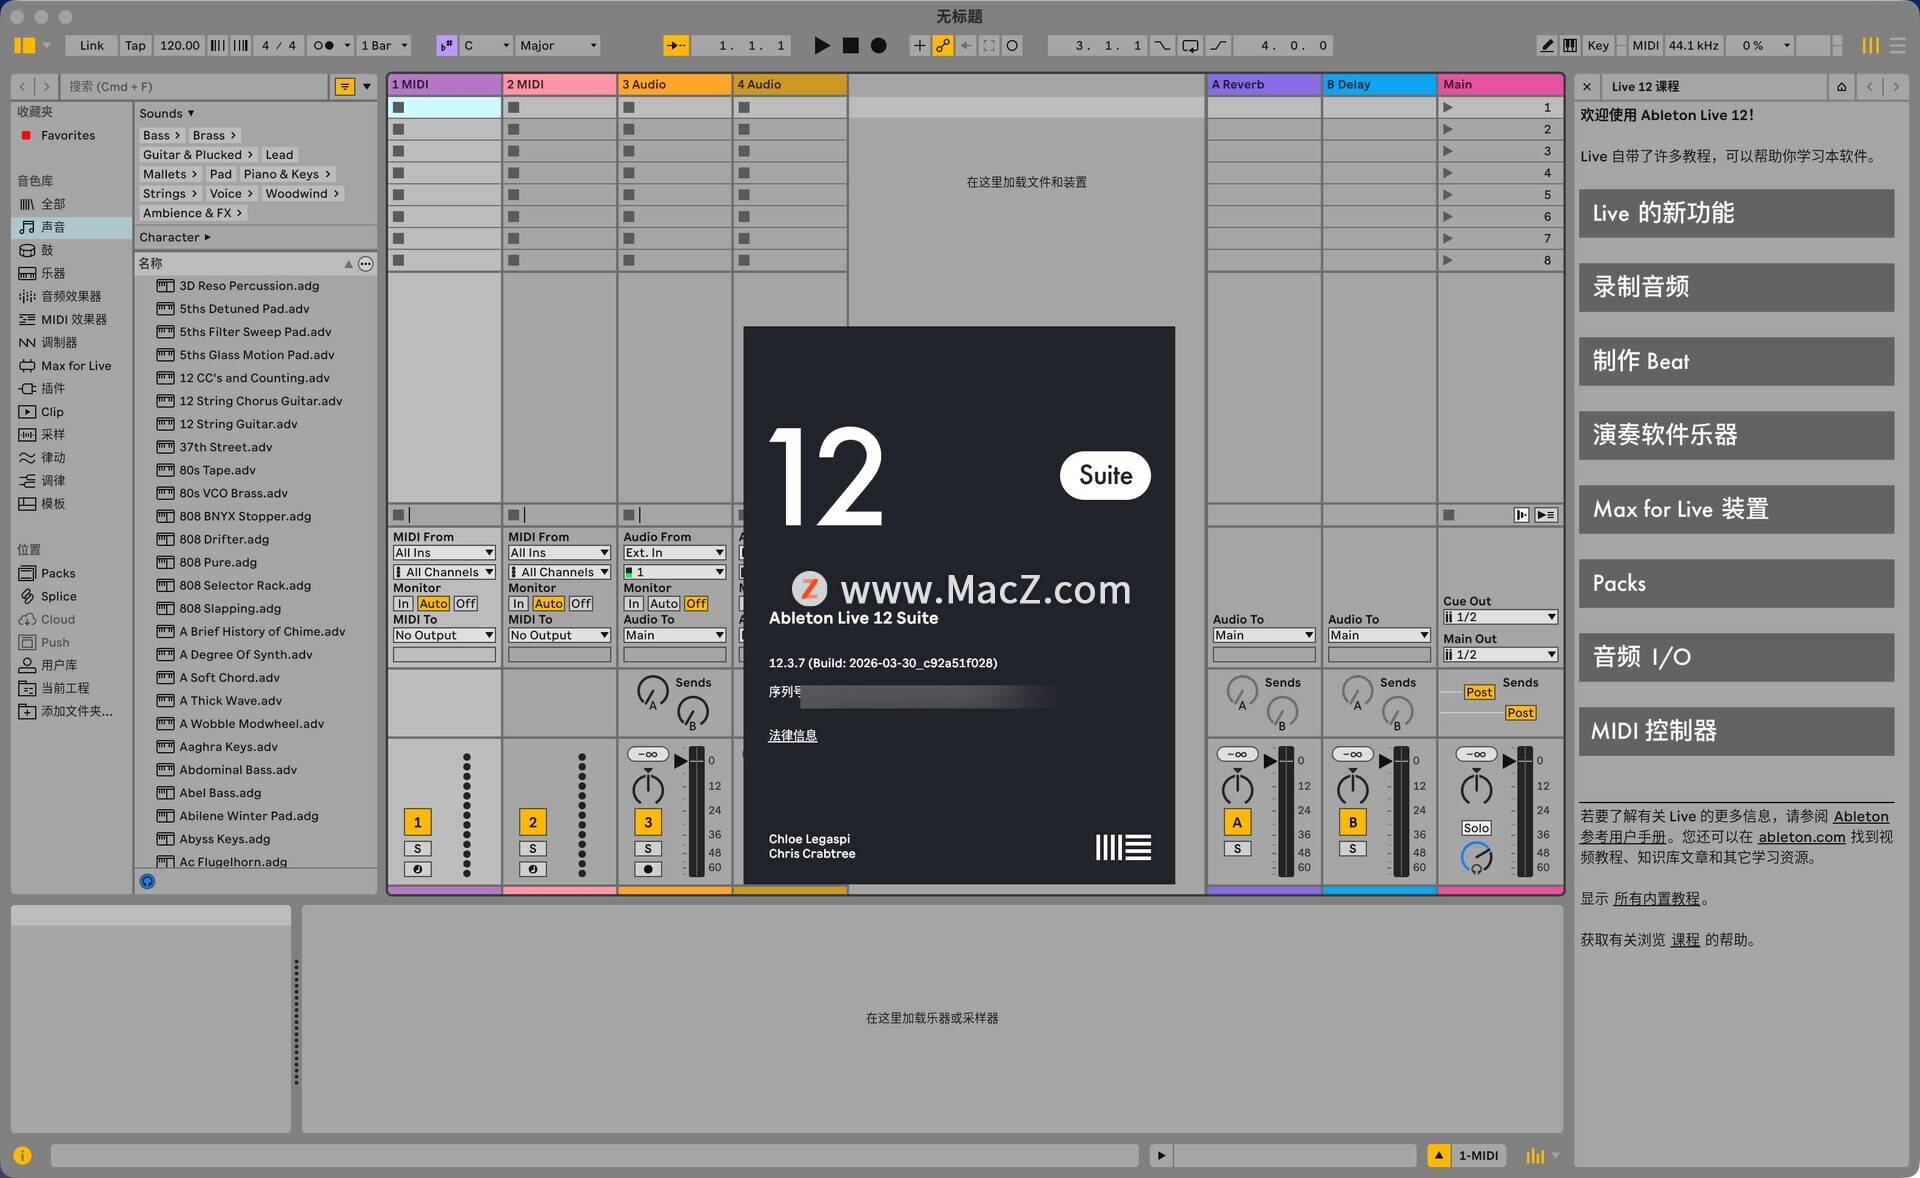Set track 1 monitor to In
Viewport: 1920px width, 1178px height.
pyautogui.click(x=402, y=604)
